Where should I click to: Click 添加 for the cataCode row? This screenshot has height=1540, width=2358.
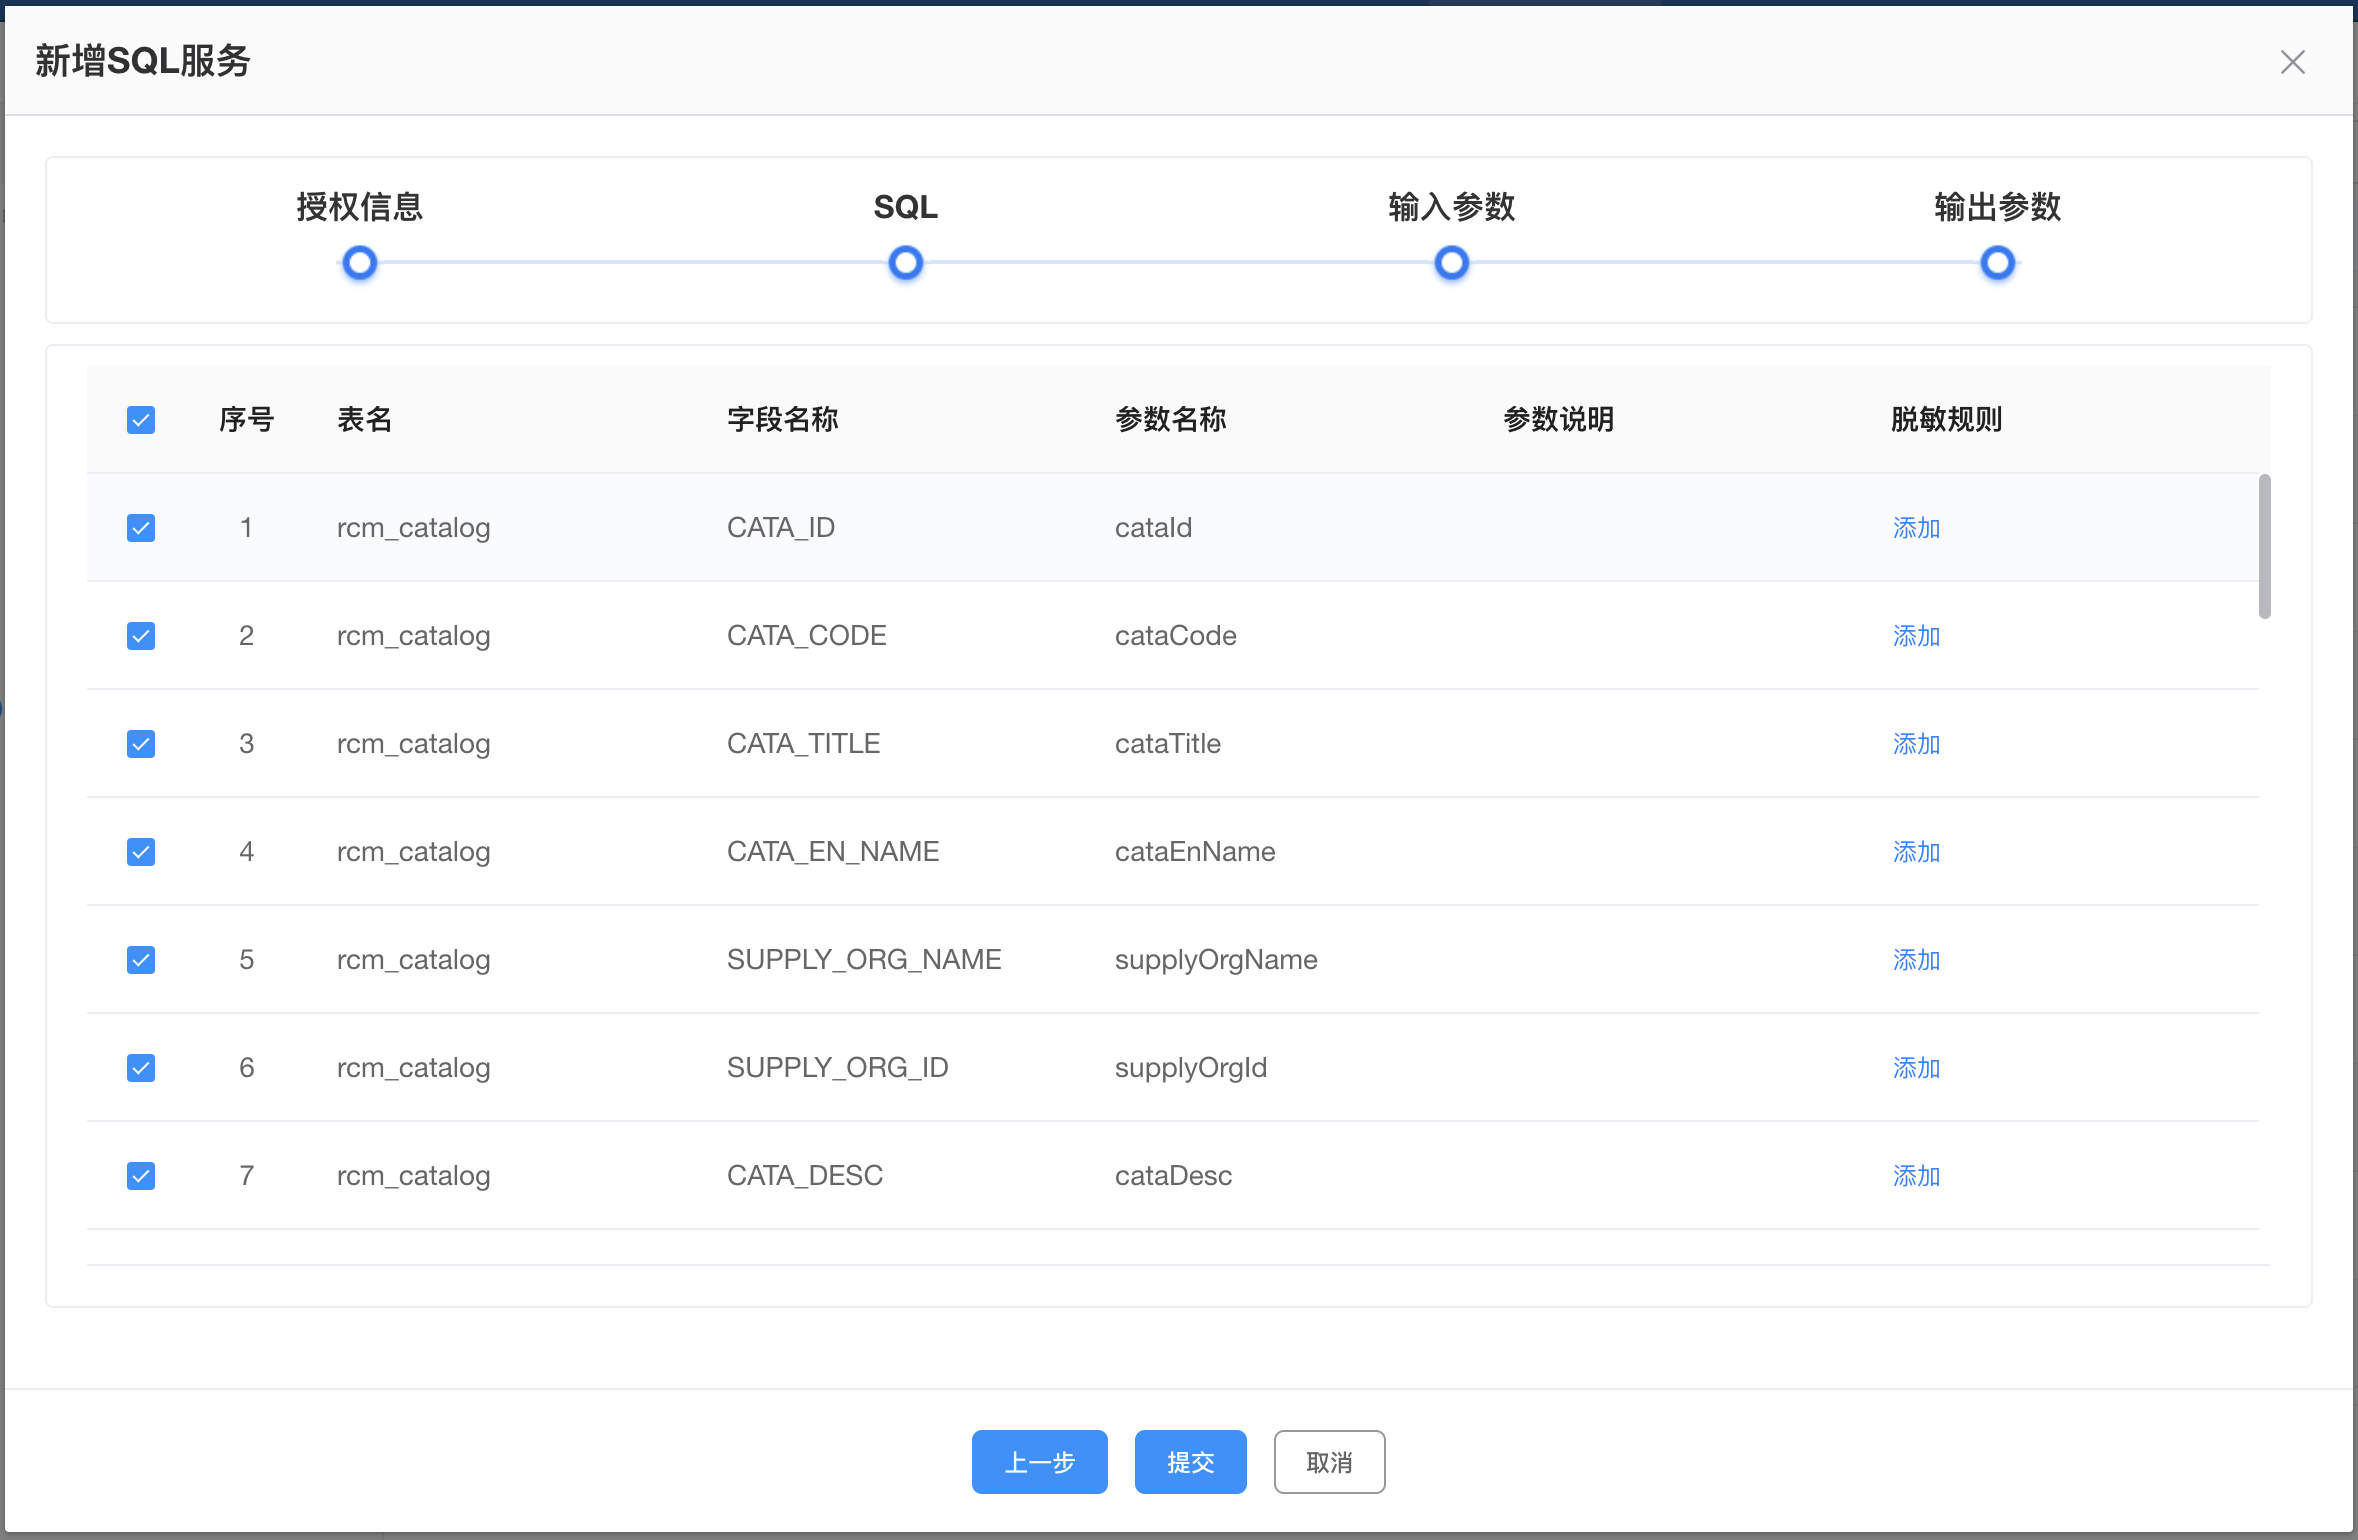click(x=1915, y=636)
